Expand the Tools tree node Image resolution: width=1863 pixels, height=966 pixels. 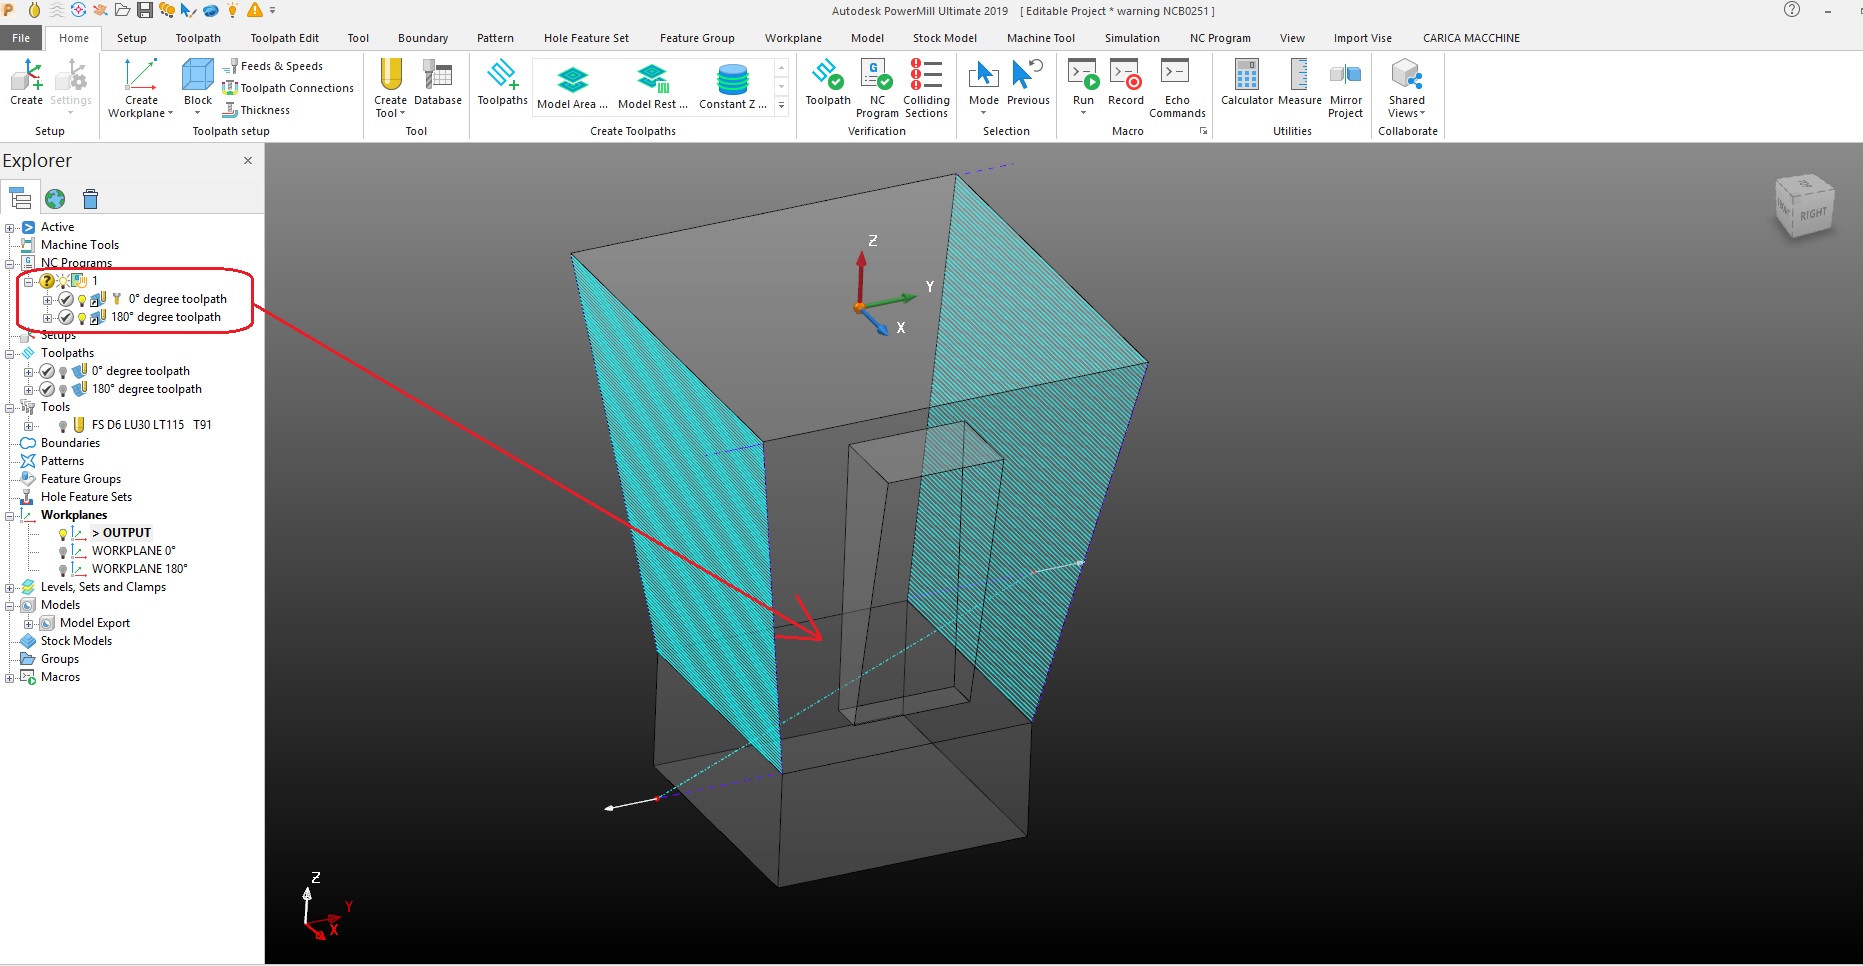pos(10,407)
